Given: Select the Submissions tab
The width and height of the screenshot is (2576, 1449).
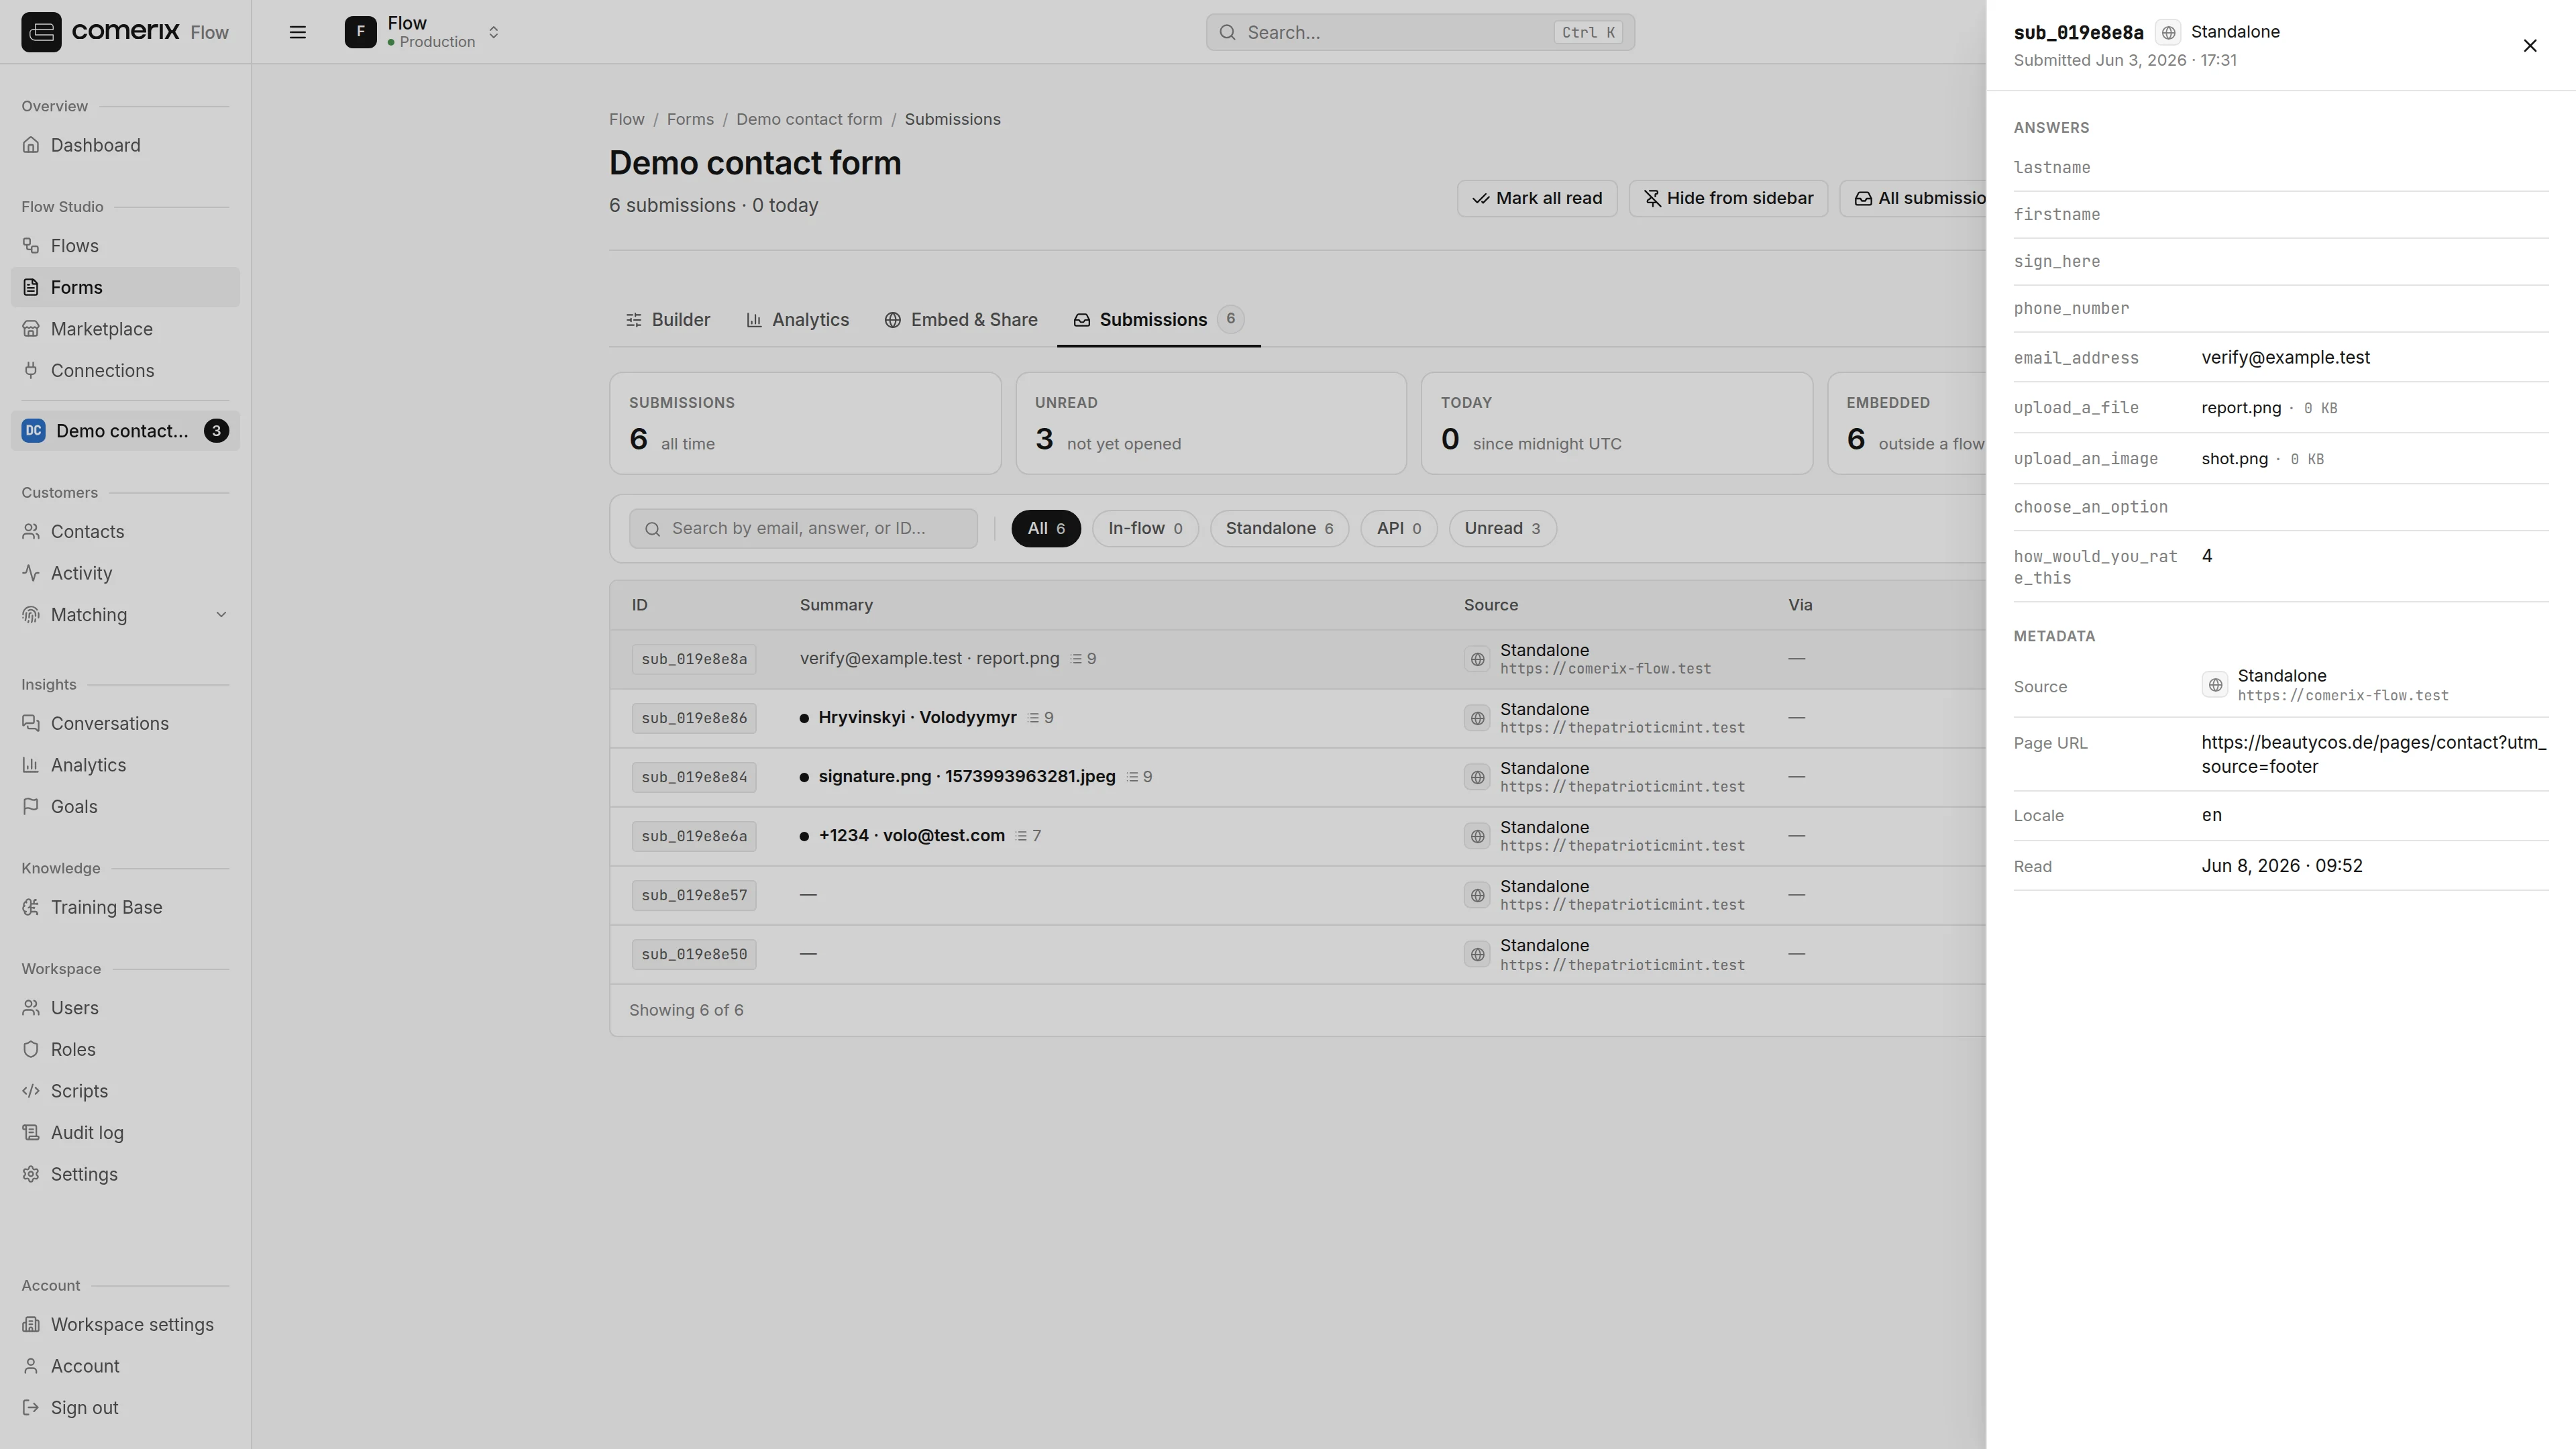Looking at the screenshot, I should (x=1159, y=320).
